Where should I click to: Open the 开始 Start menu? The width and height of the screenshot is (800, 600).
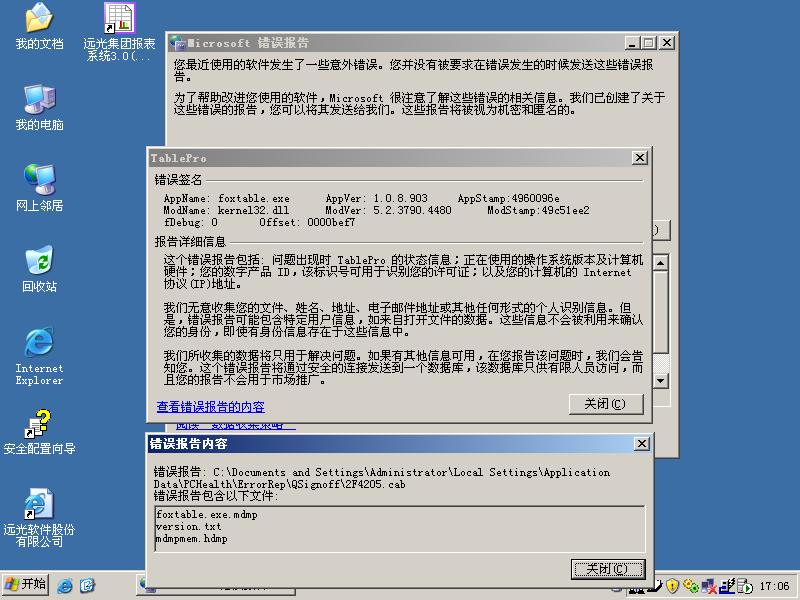click(26, 584)
